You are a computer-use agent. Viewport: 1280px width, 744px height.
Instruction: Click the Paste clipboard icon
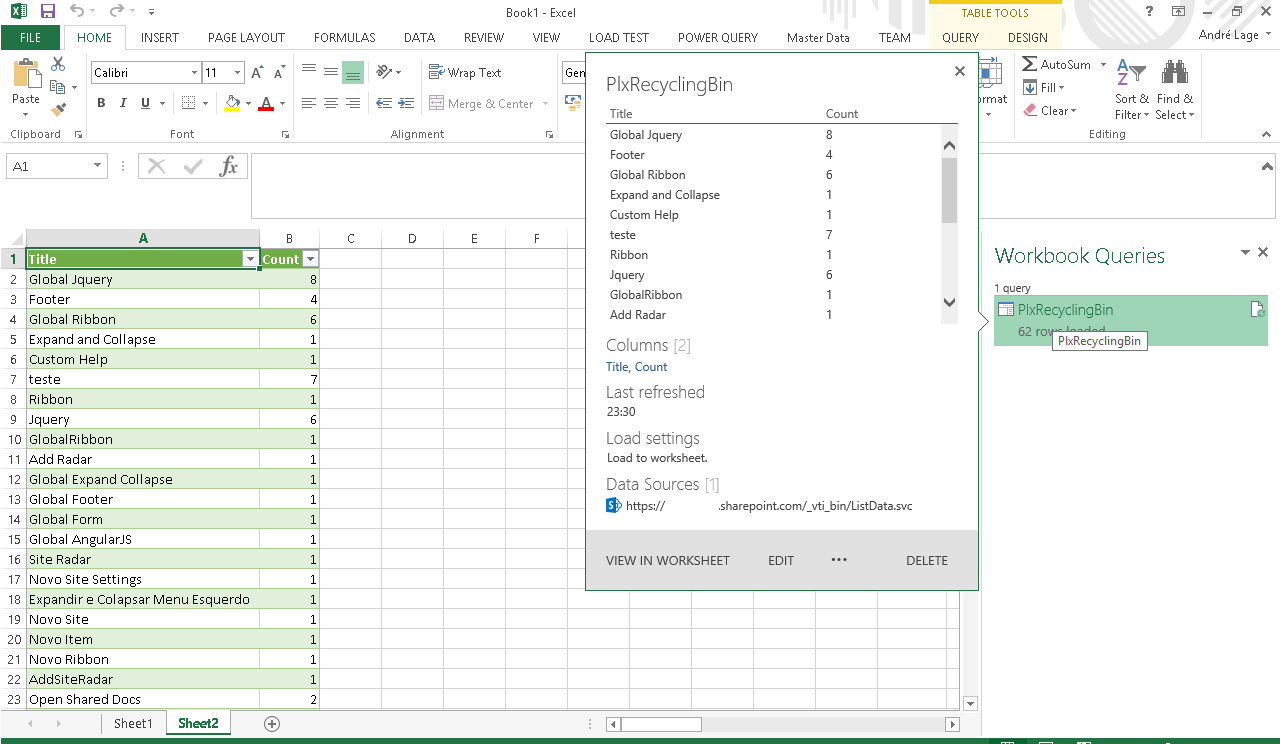tap(26, 73)
